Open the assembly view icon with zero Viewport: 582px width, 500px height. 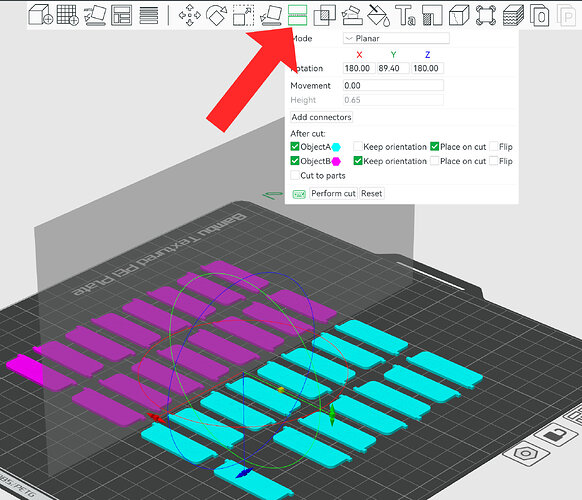click(x=540, y=15)
